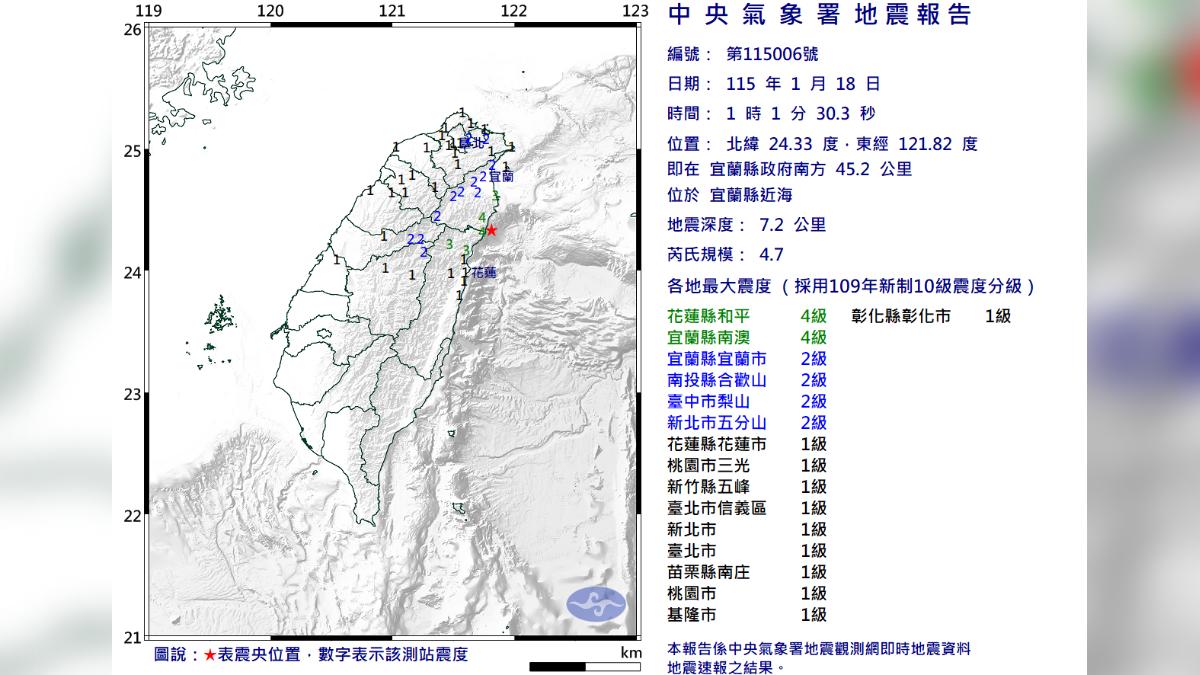Click the 宜蘭 label on the map
The width and height of the screenshot is (1200, 675).
point(500,176)
